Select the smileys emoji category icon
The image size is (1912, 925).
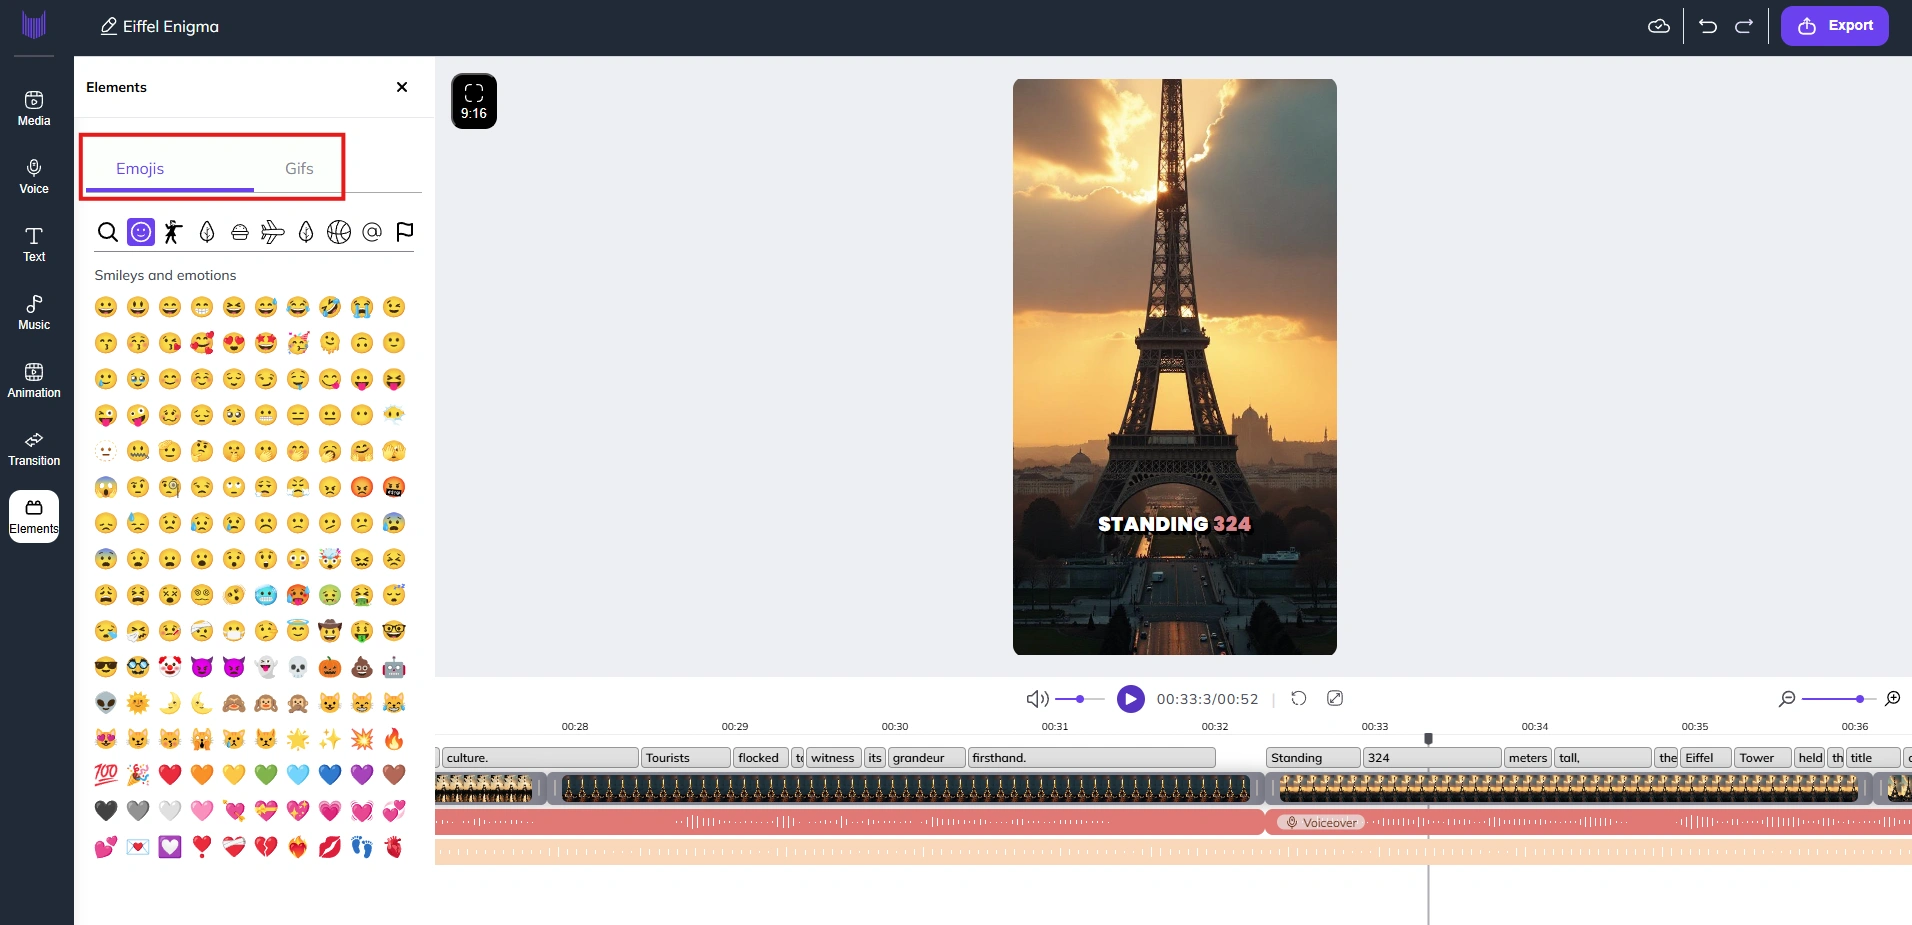pyautogui.click(x=141, y=232)
